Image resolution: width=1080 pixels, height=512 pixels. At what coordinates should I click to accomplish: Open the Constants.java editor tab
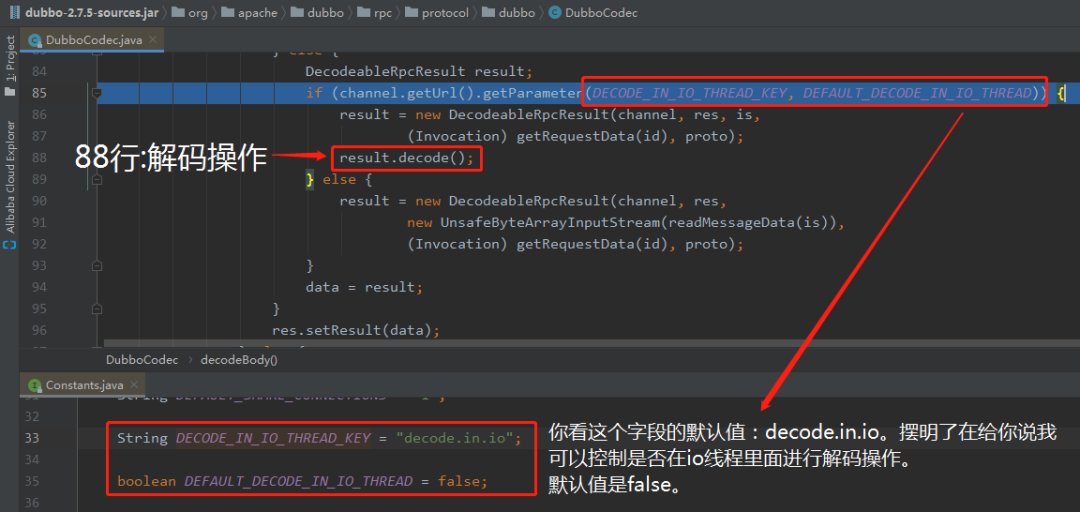click(84, 385)
